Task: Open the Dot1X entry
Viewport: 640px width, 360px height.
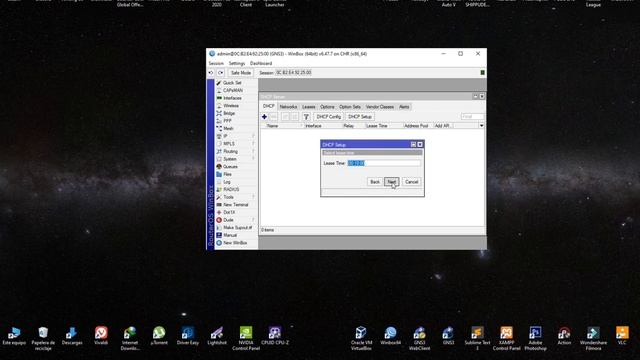Action: (229, 212)
